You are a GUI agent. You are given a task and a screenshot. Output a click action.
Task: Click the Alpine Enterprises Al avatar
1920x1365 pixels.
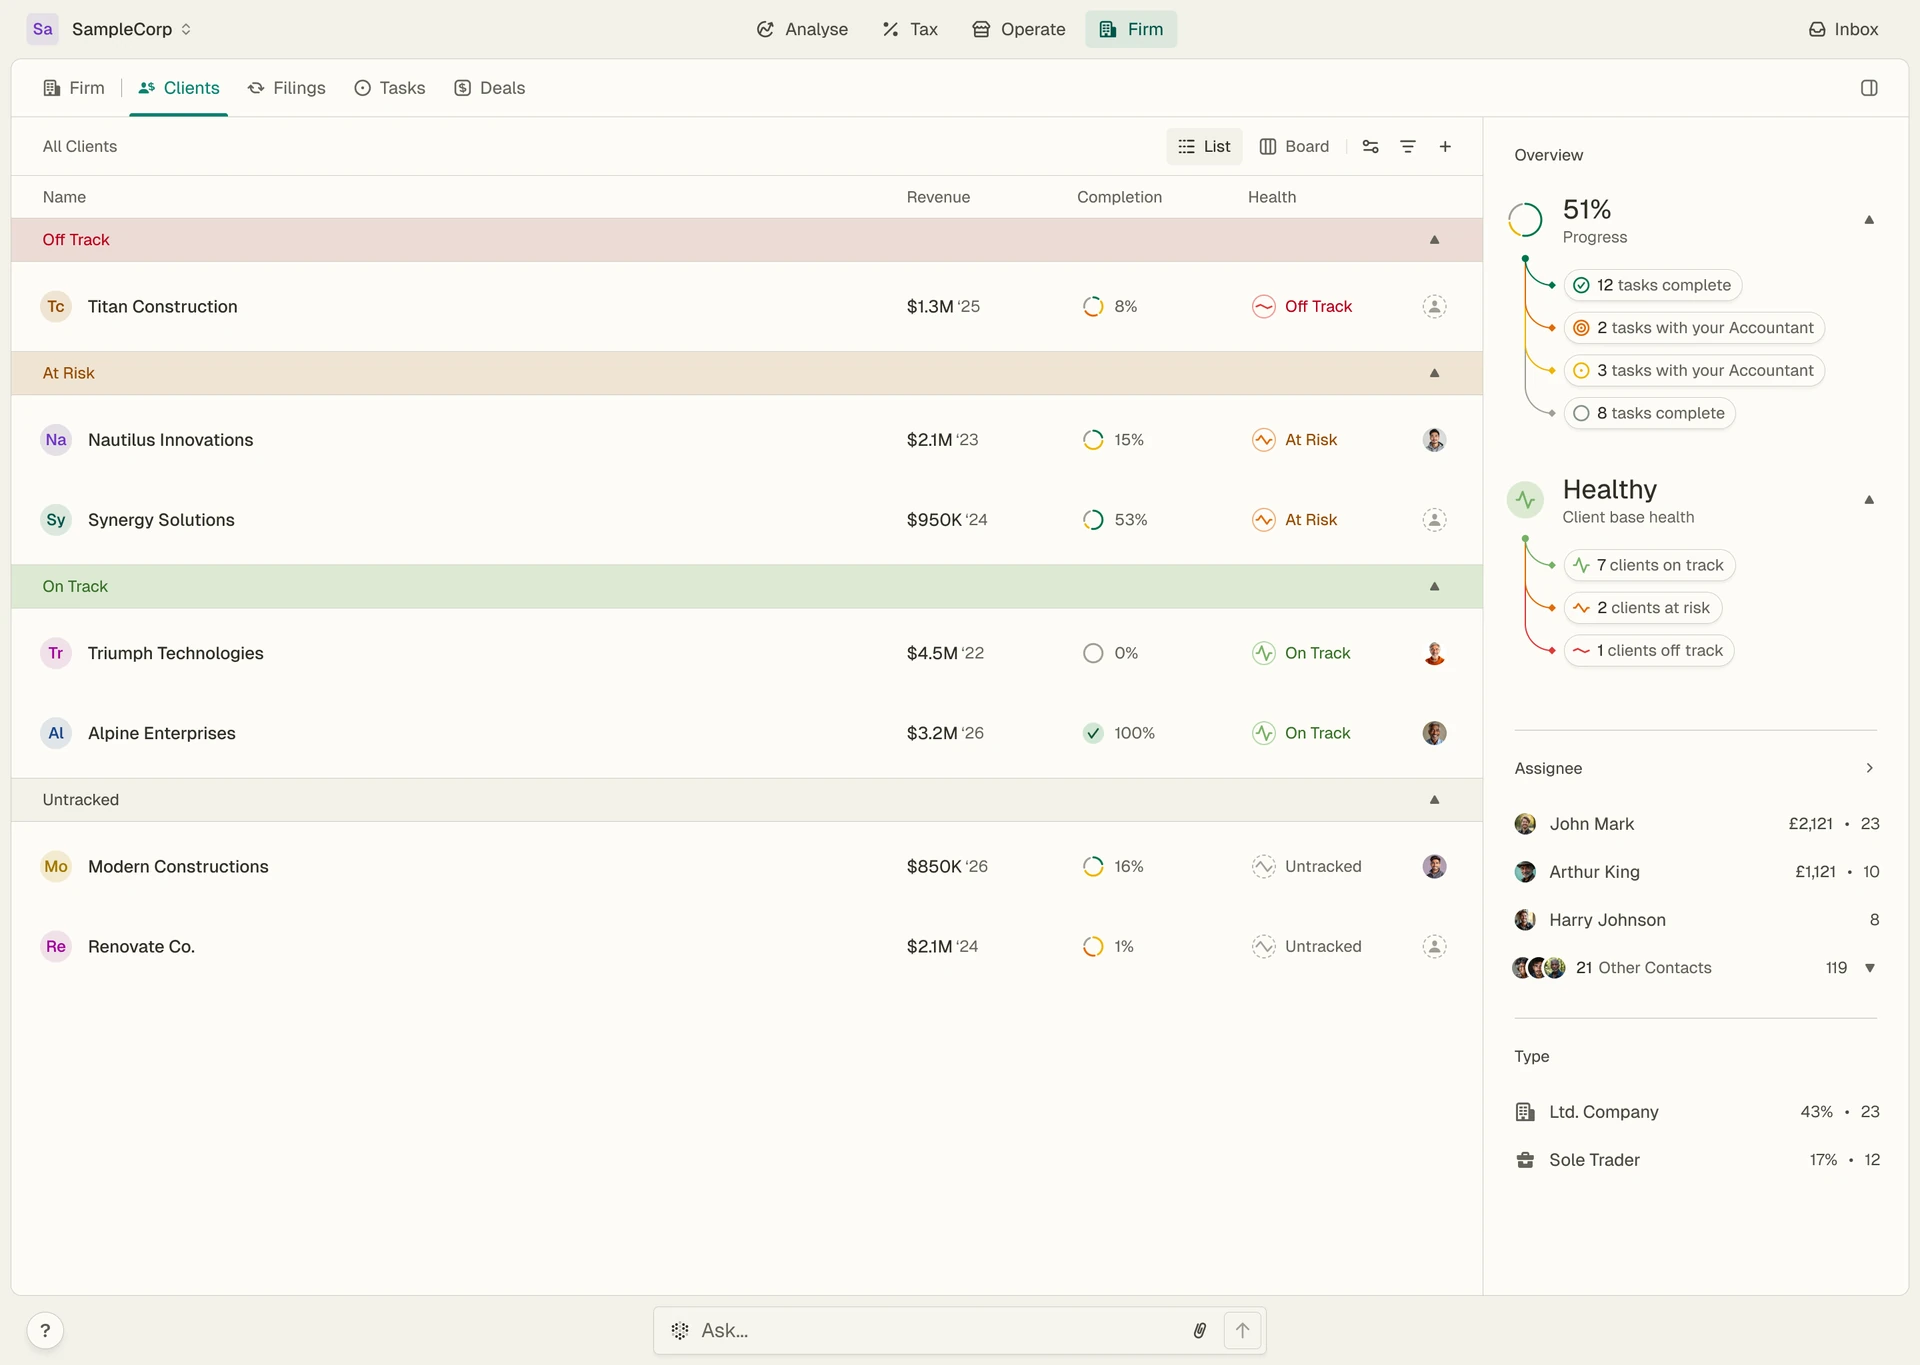[56, 733]
